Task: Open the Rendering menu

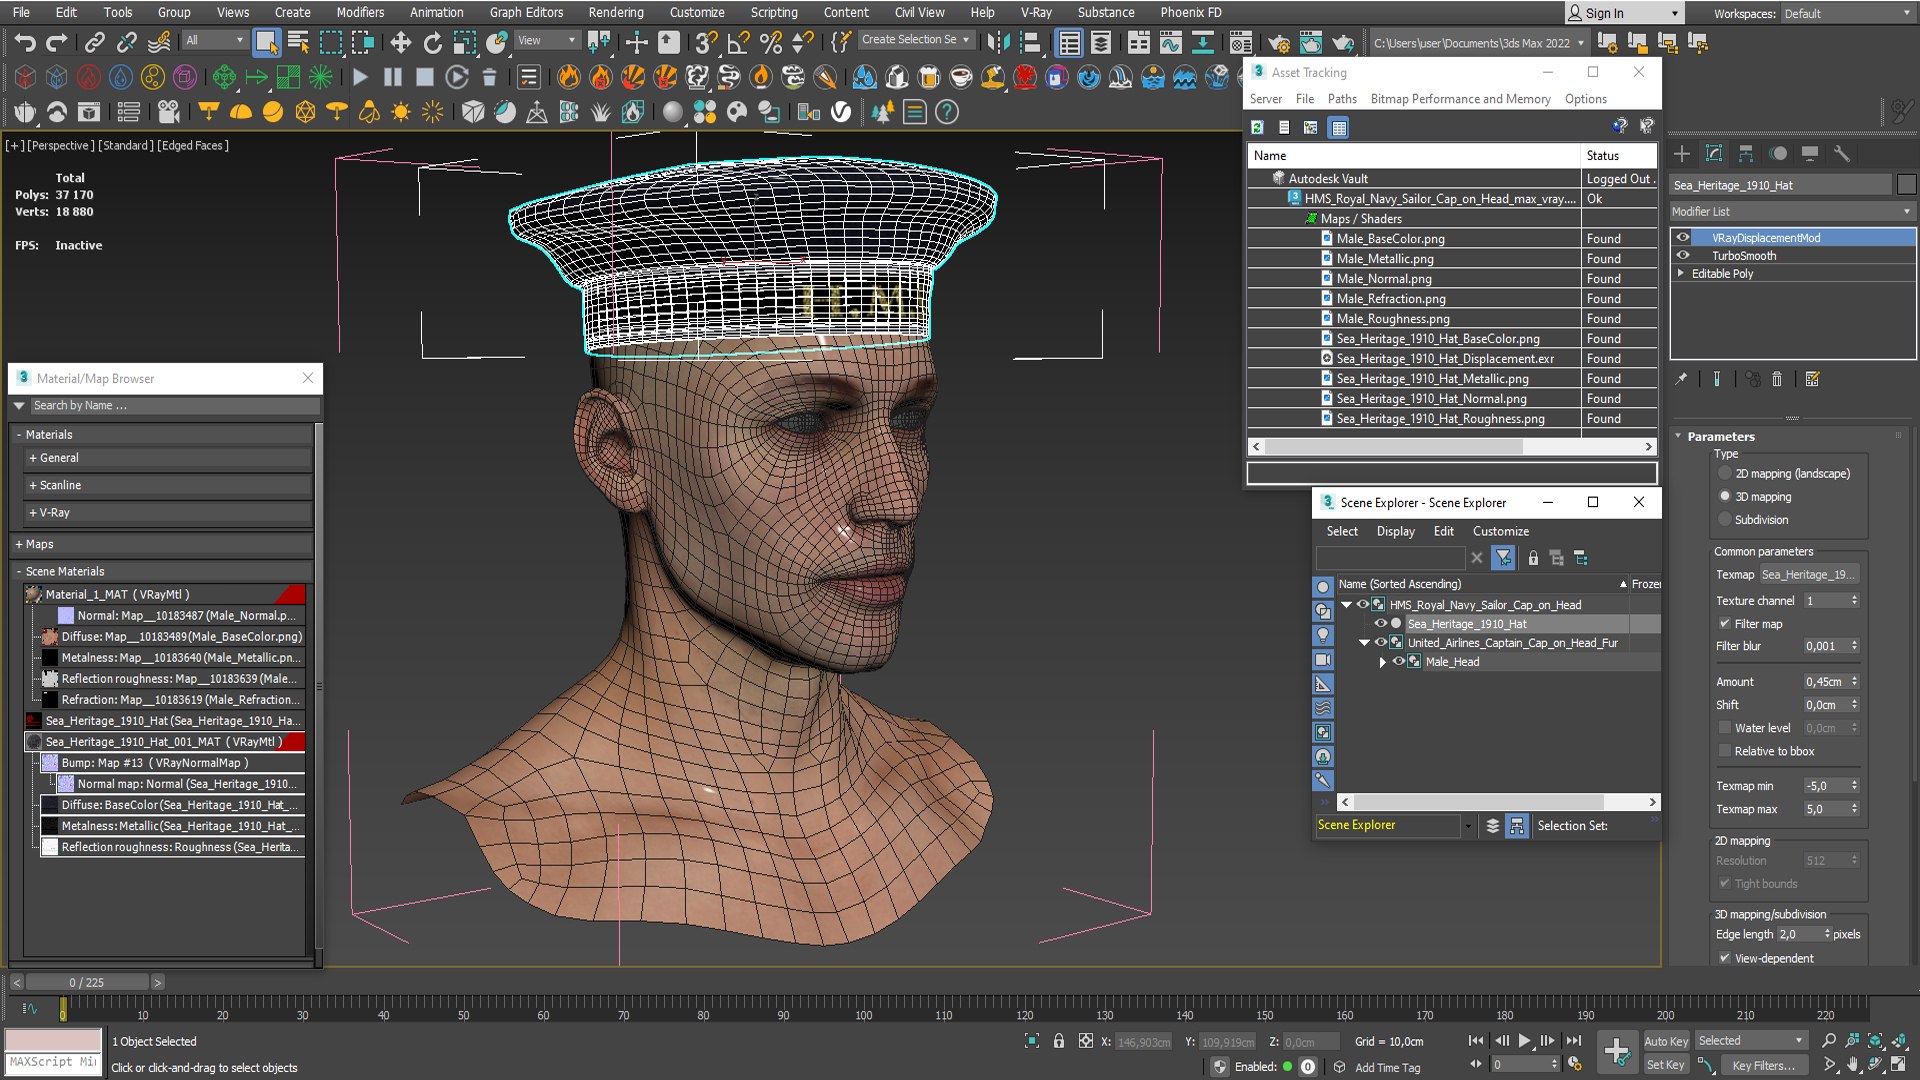Action: (616, 12)
